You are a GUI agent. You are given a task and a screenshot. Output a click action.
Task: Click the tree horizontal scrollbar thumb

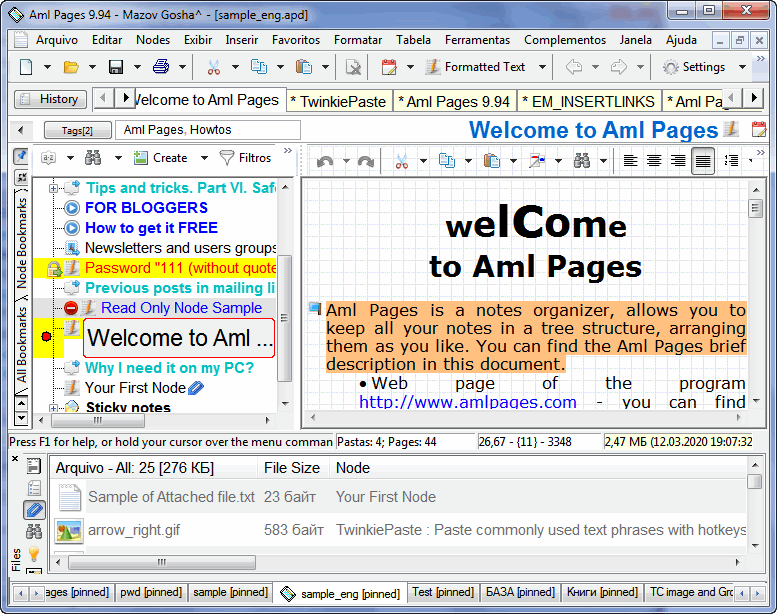[98, 420]
